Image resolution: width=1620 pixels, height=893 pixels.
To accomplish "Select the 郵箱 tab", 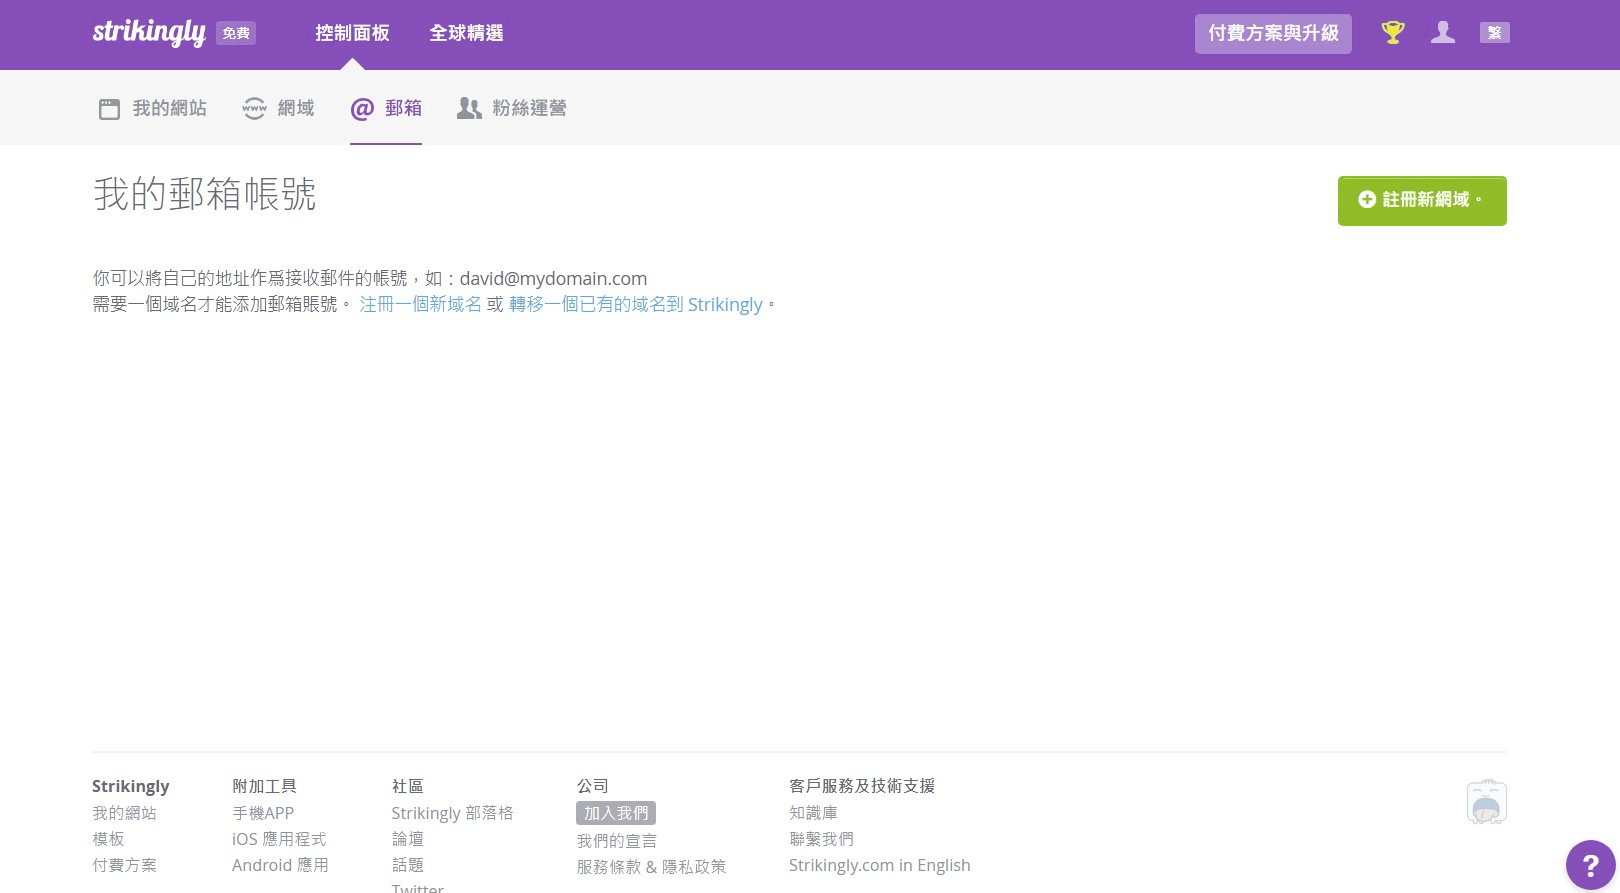I will click(x=386, y=108).
